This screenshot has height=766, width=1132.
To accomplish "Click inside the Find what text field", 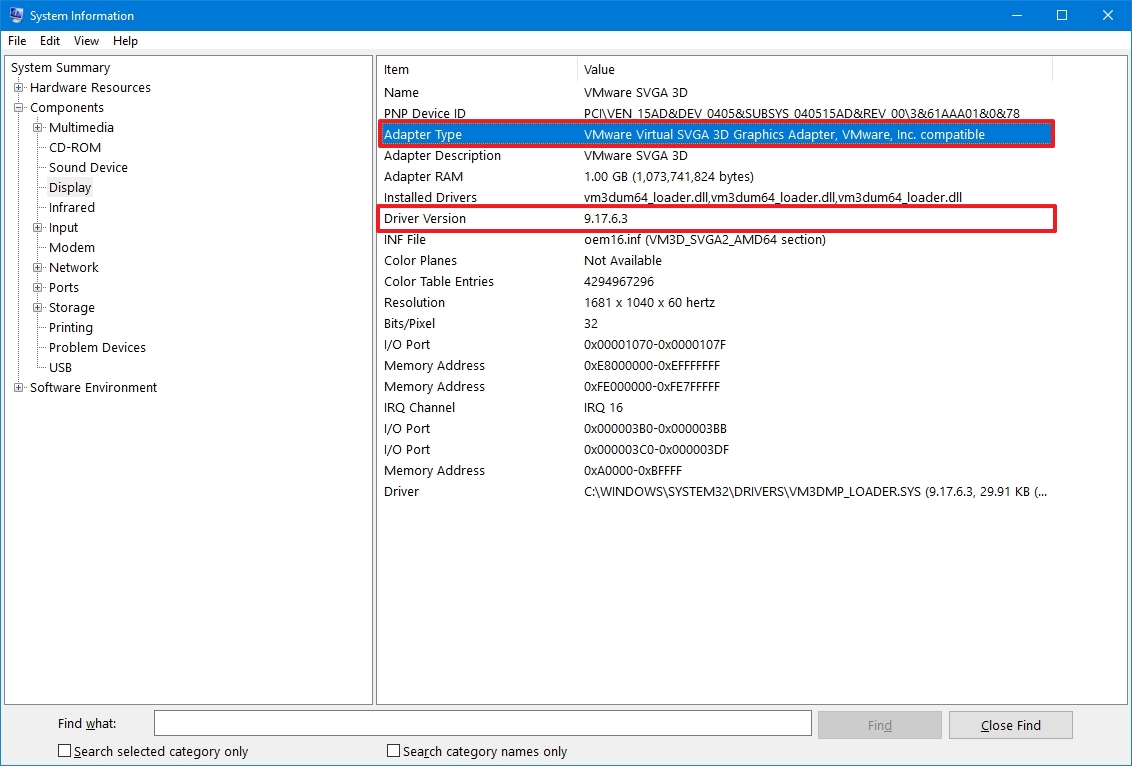I will [482, 723].
